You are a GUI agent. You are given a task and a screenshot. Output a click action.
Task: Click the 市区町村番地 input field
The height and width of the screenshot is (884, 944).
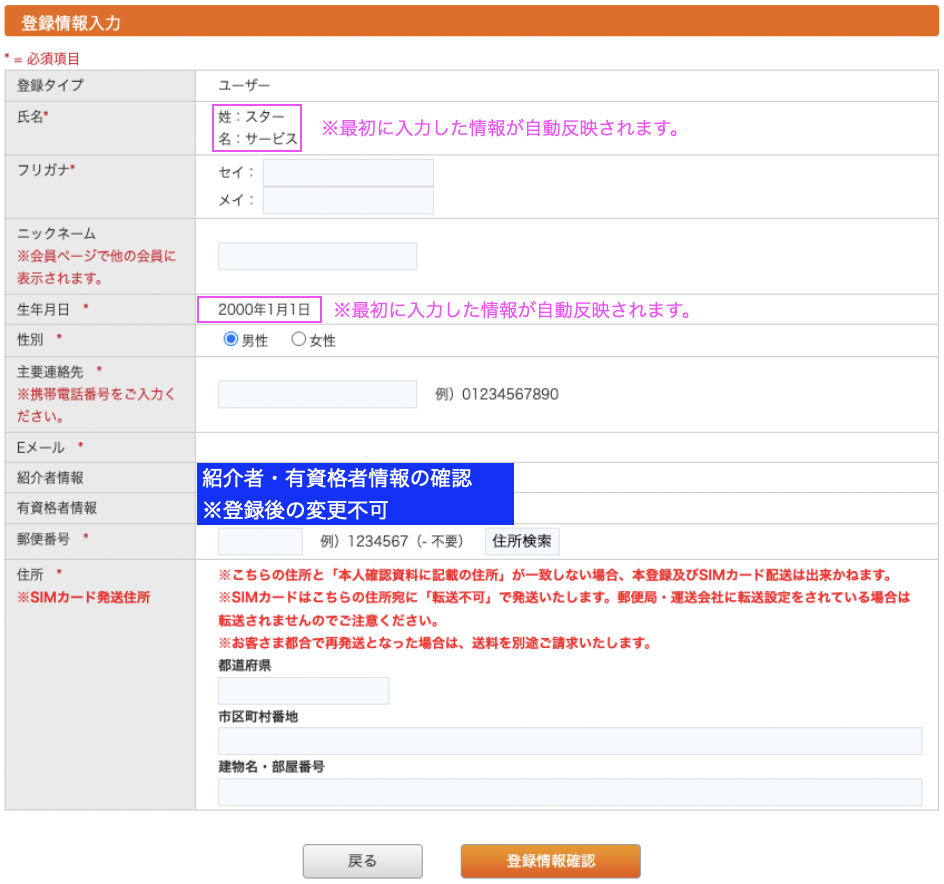pos(570,741)
